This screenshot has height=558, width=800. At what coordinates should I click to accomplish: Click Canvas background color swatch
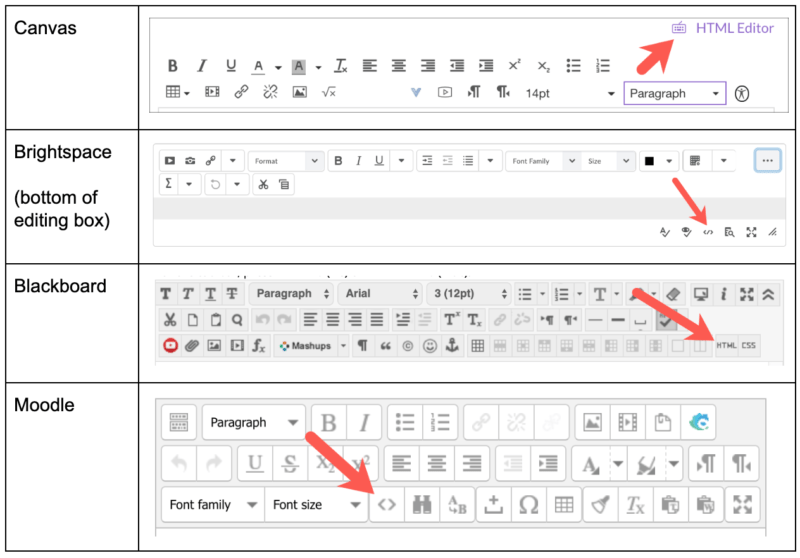298,66
